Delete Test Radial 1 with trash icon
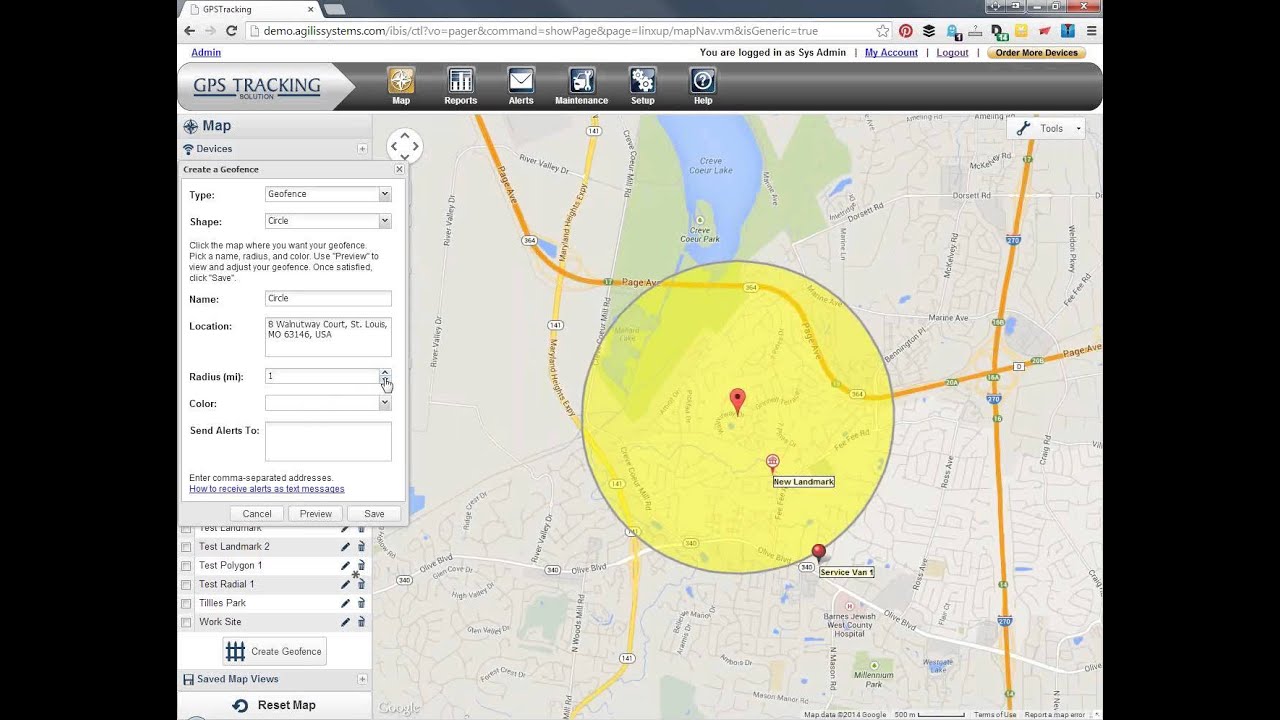The height and width of the screenshot is (720, 1280). (x=361, y=584)
